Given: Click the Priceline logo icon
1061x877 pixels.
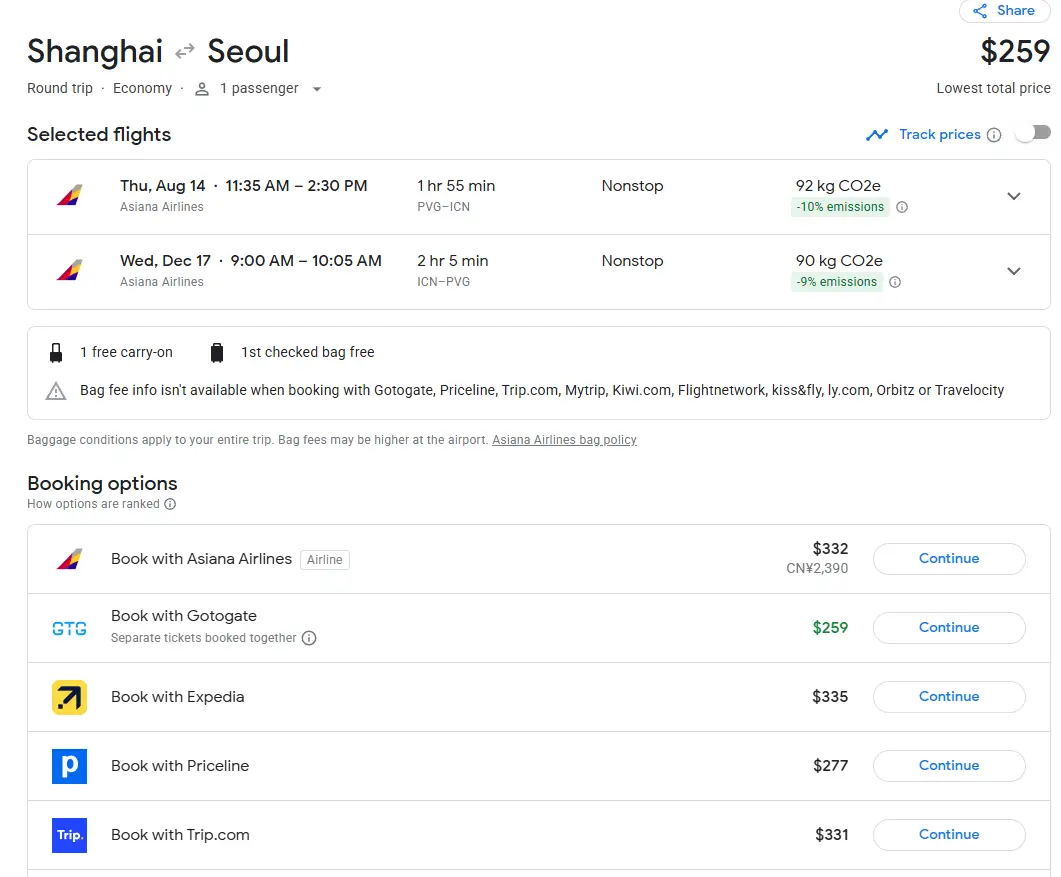Looking at the screenshot, I should click(x=69, y=767).
